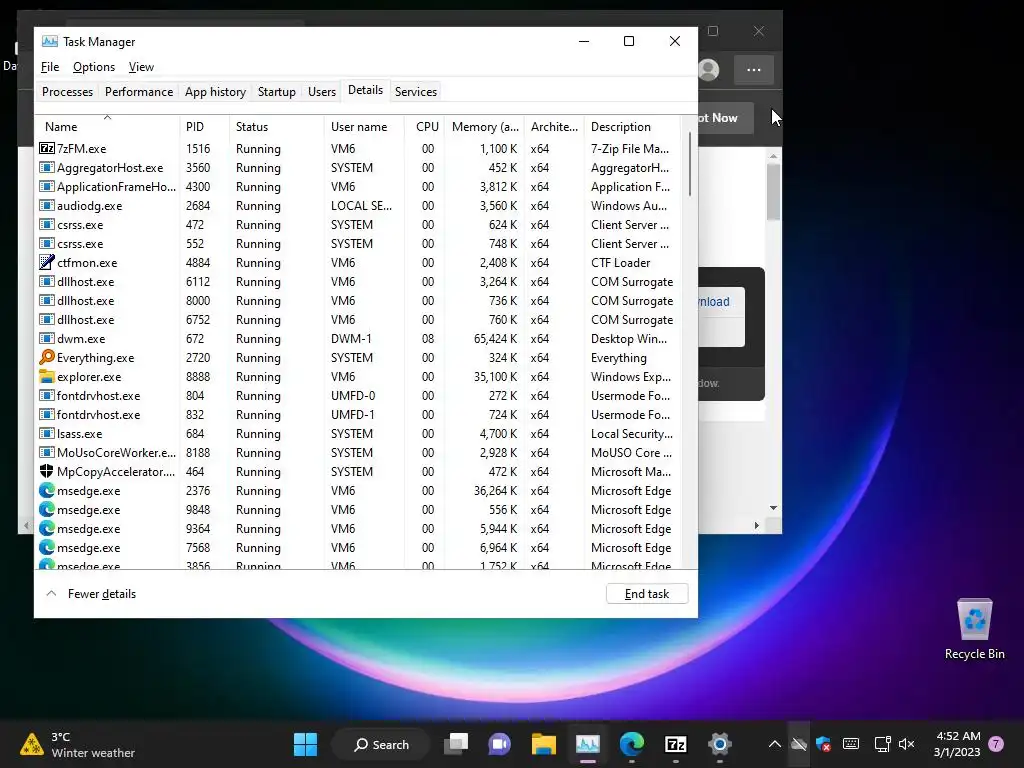Click the background window's scroll-right arrow
1024x768 pixels.
click(756, 525)
